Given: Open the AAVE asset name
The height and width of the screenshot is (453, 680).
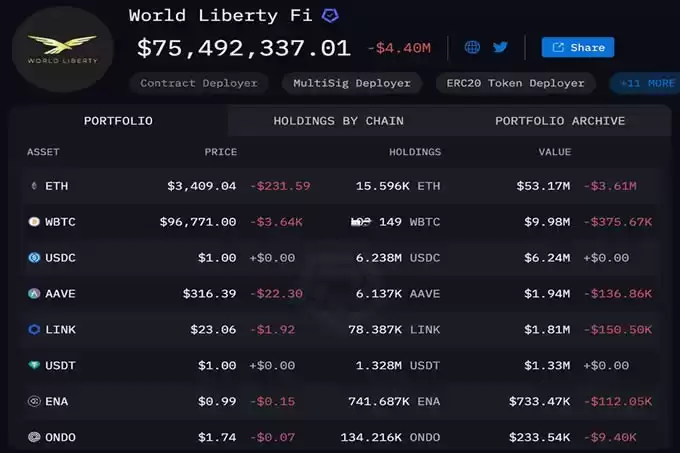Looking at the screenshot, I should click(60, 294).
